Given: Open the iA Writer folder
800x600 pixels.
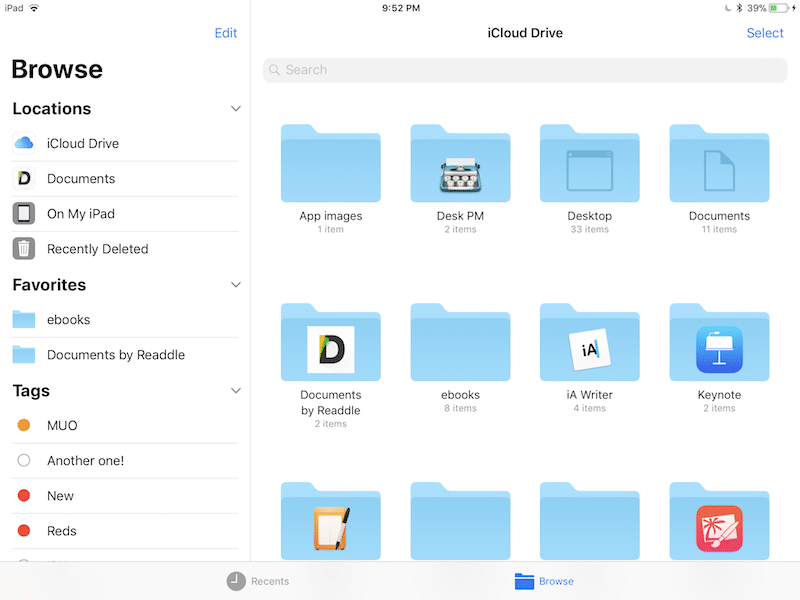Looking at the screenshot, I should pyautogui.click(x=589, y=344).
